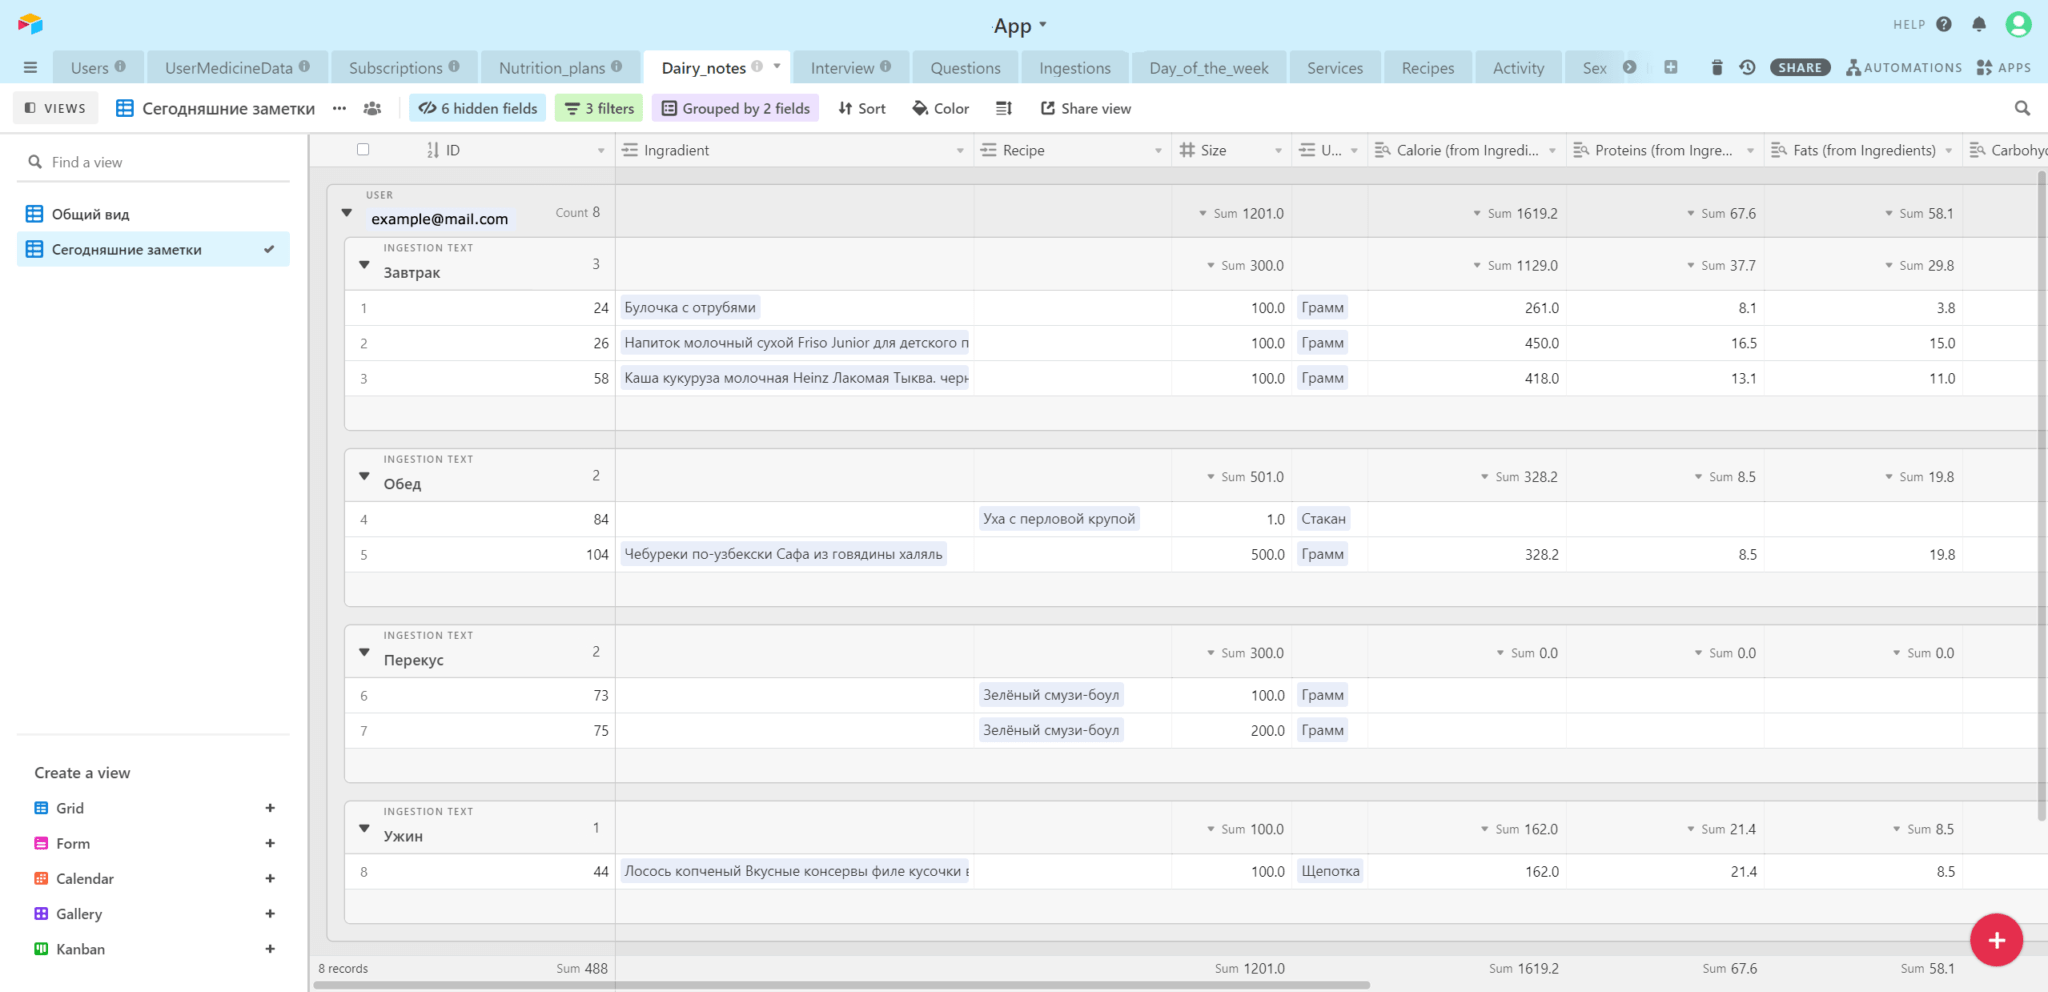Toggle the select all rows checkbox
The image size is (2048, 992).
[x=363, y=149]
